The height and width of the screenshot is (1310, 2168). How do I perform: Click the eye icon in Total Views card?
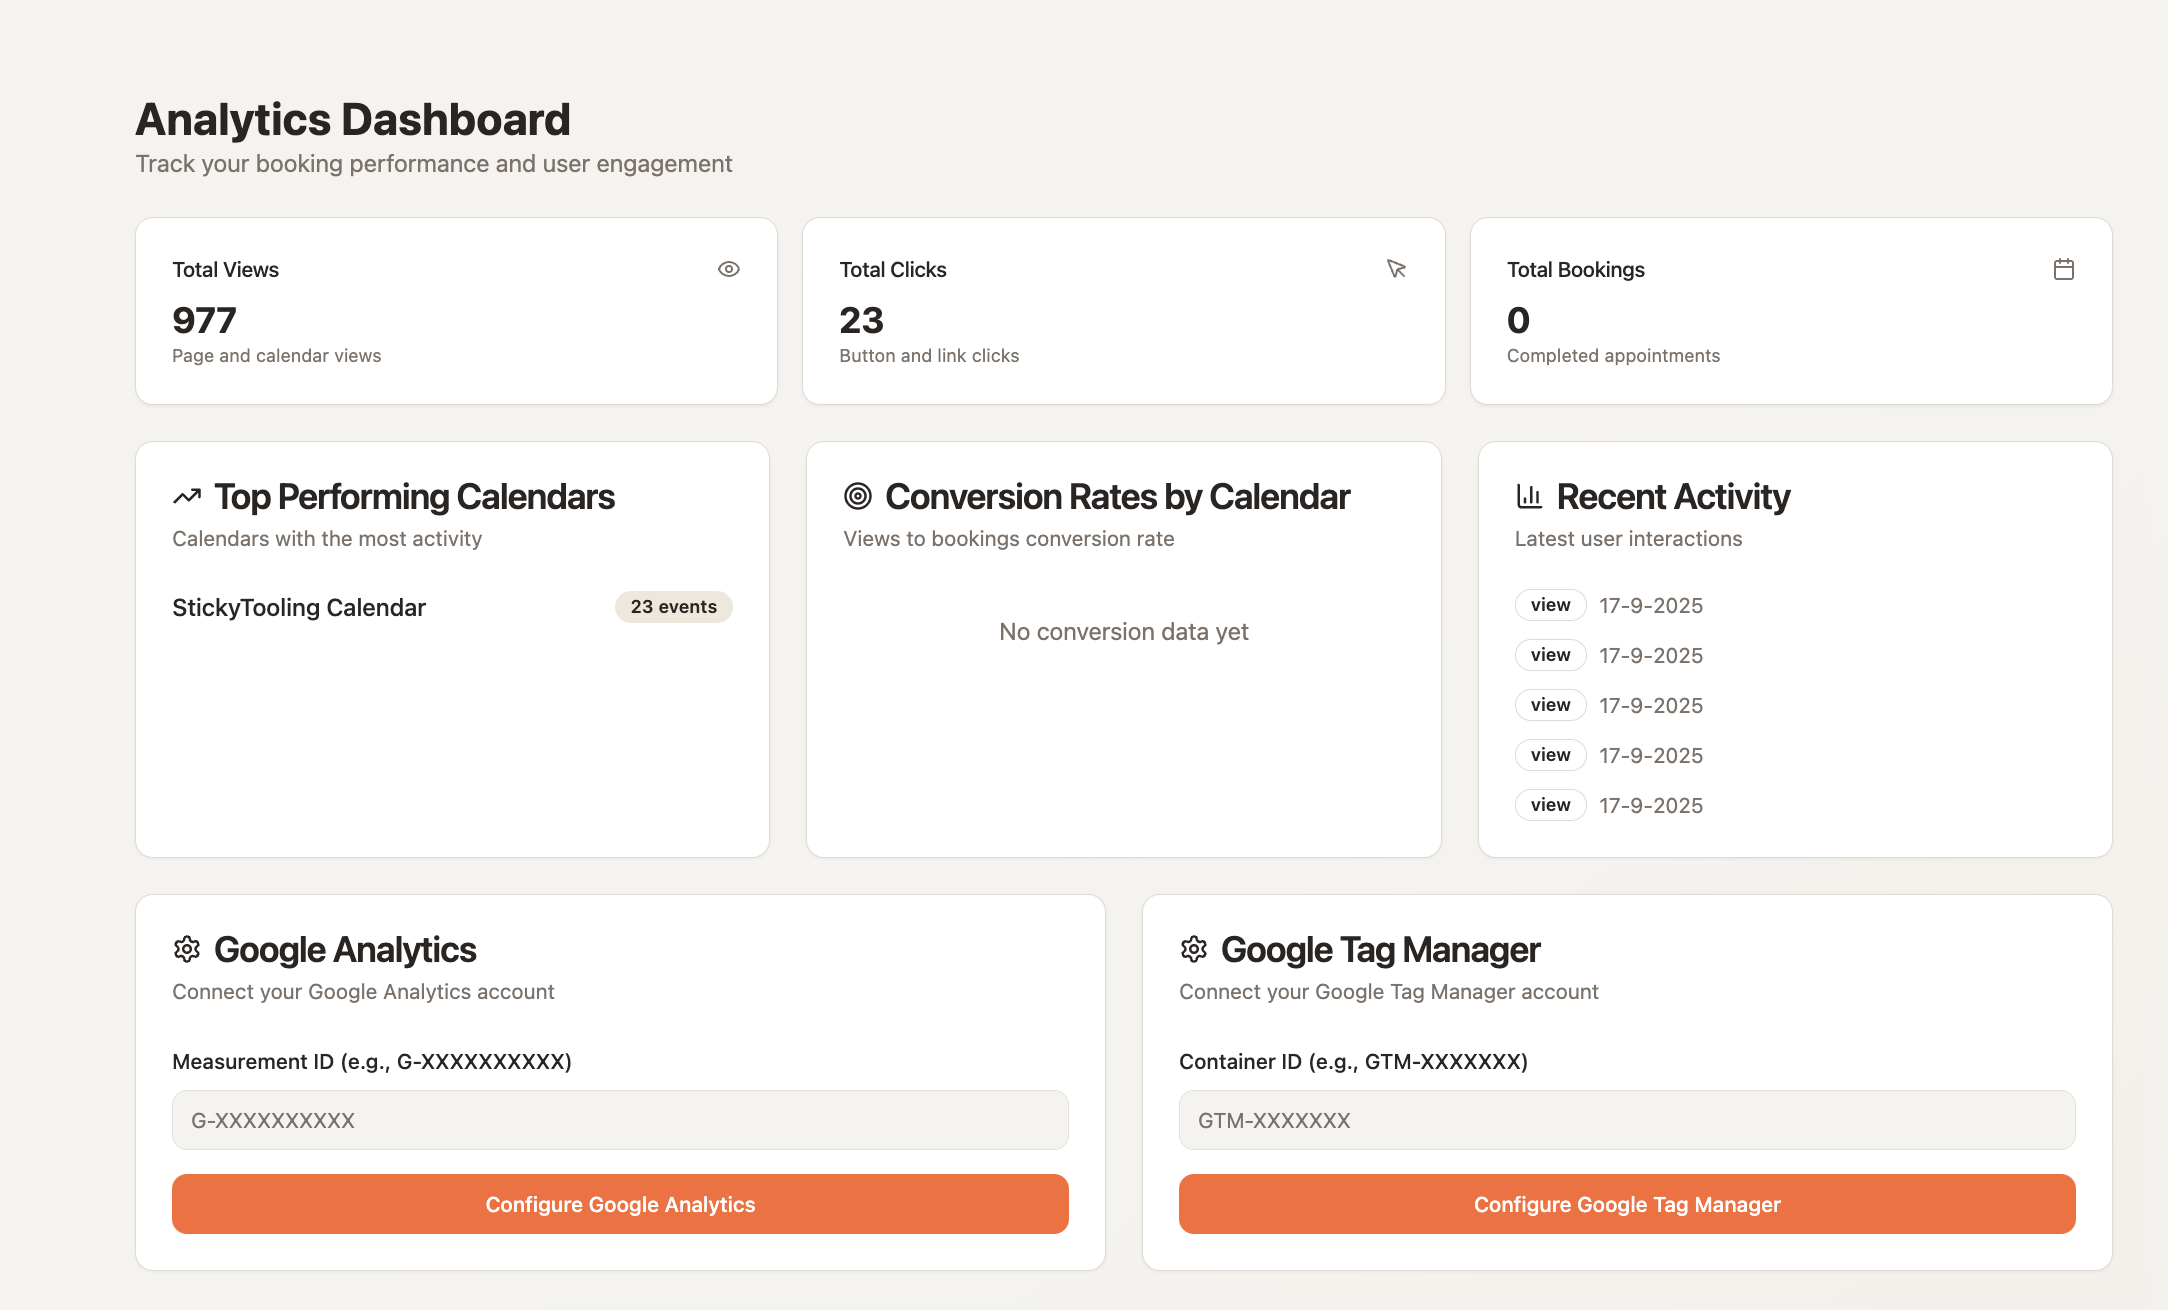(x=729, y=269)
